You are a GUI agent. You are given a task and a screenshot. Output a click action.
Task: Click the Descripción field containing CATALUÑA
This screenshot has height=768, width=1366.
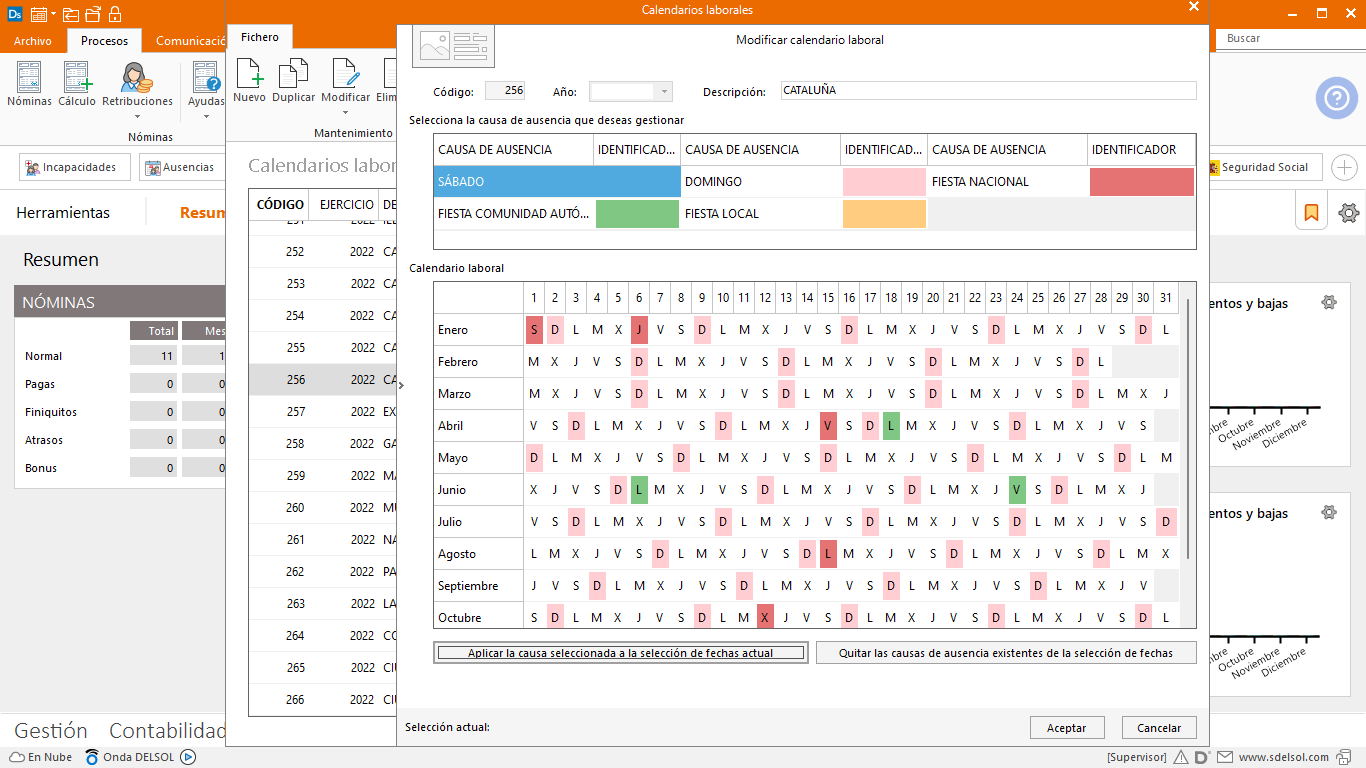[x=987, y=91]
